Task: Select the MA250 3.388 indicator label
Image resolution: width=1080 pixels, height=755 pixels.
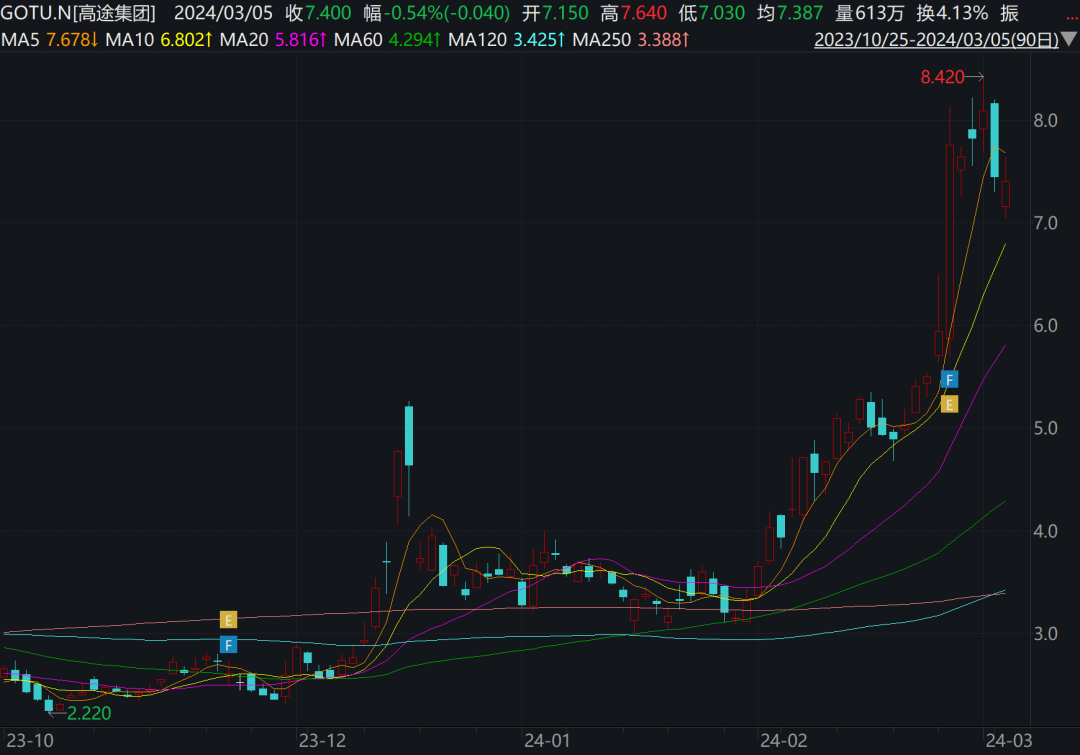Action: click(631, 40)
